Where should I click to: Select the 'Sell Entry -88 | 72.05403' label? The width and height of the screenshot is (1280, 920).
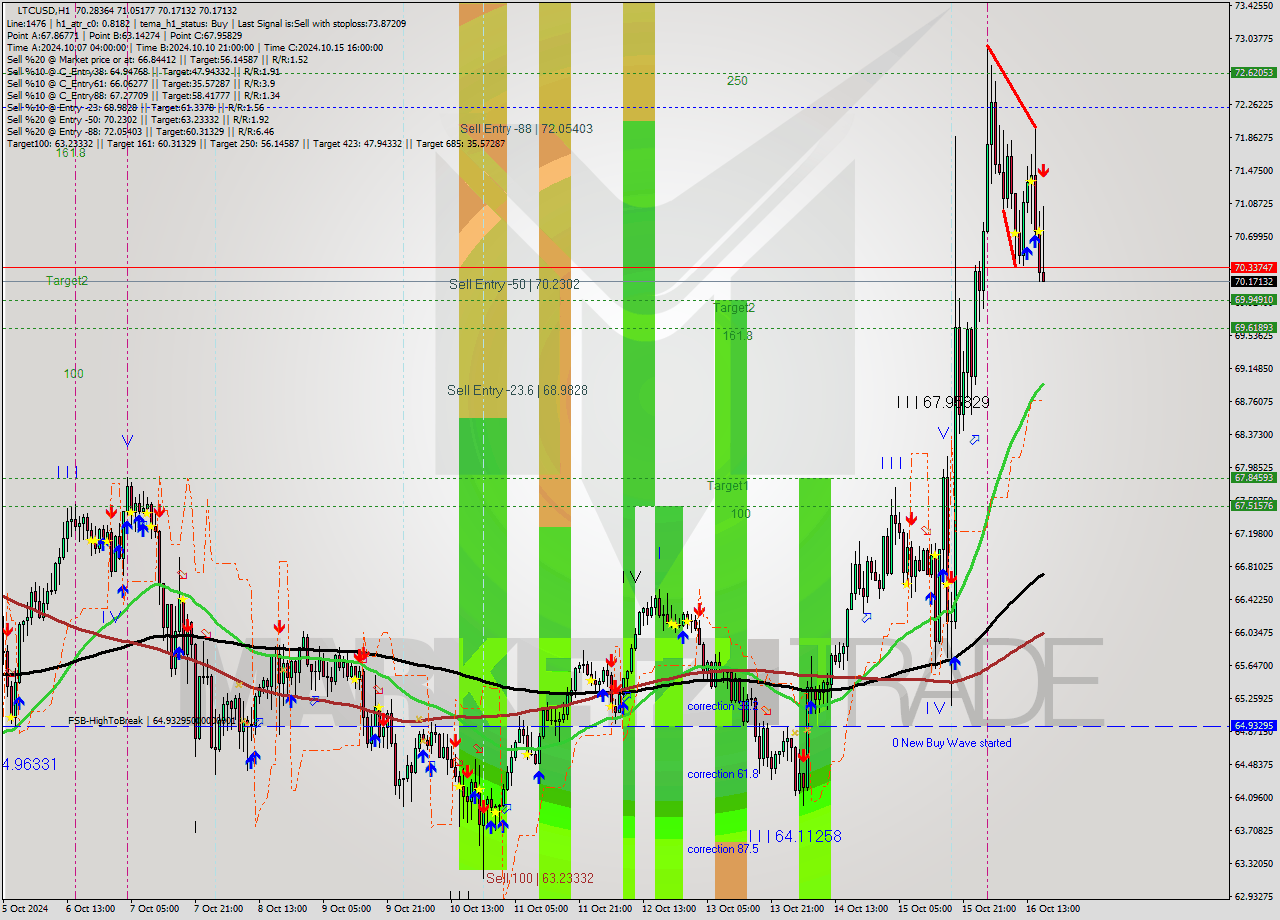click(526, 129)
